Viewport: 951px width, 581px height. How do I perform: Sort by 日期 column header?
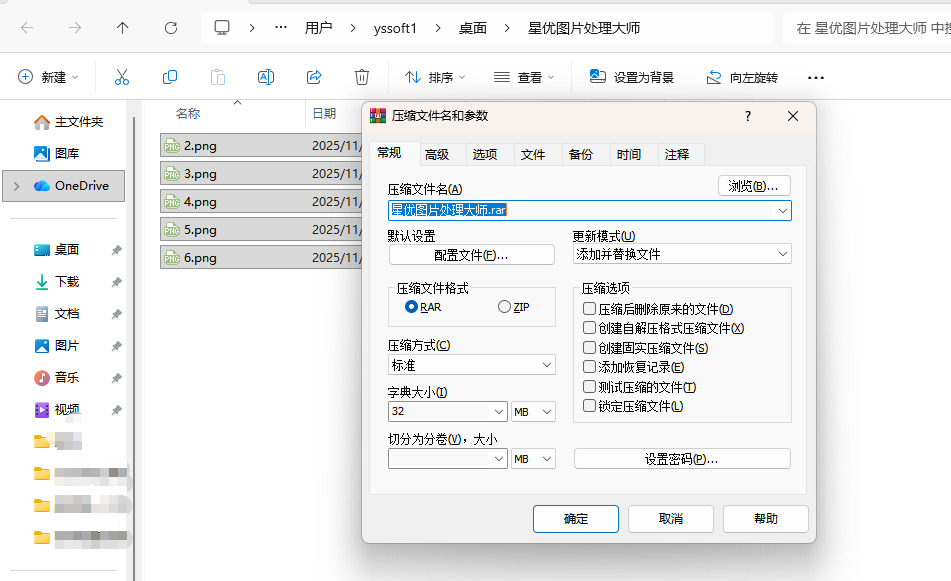324,113
